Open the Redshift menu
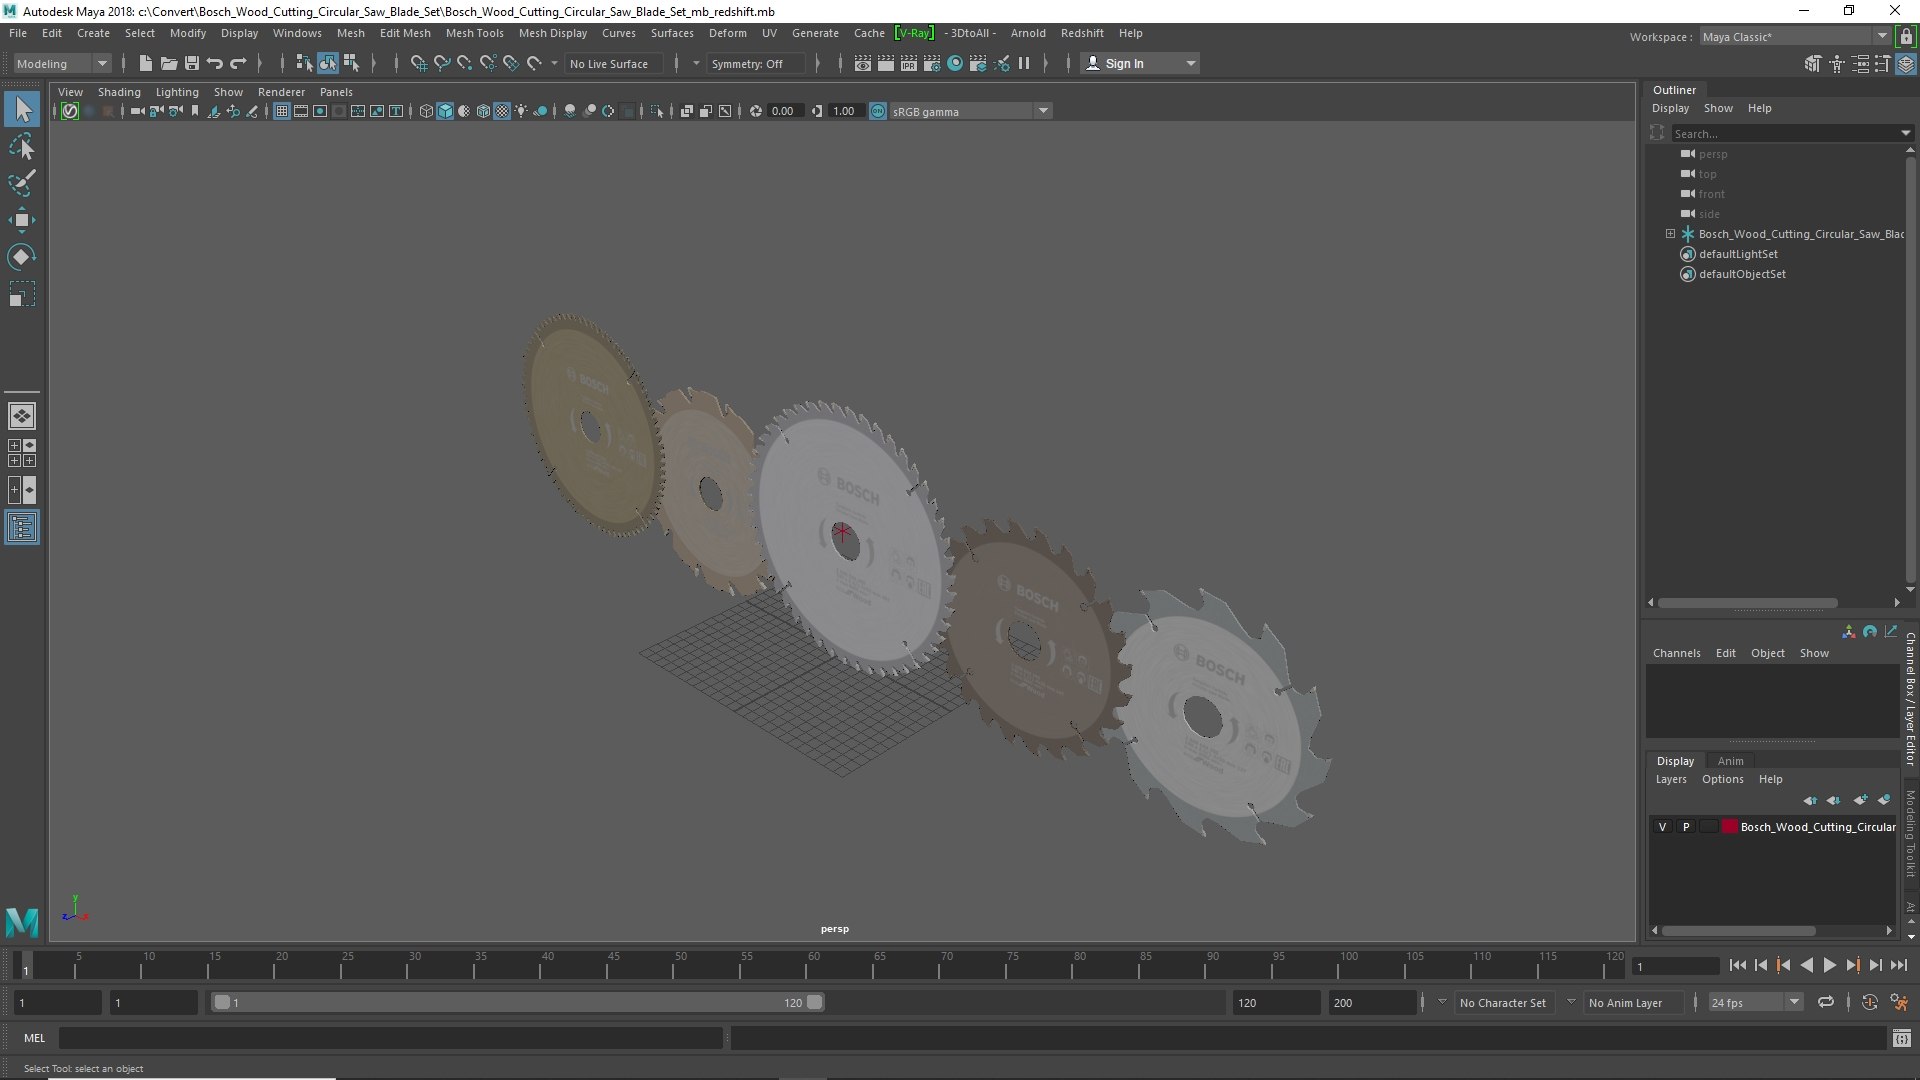1920x1080 pixels. tap(1082, 33)
